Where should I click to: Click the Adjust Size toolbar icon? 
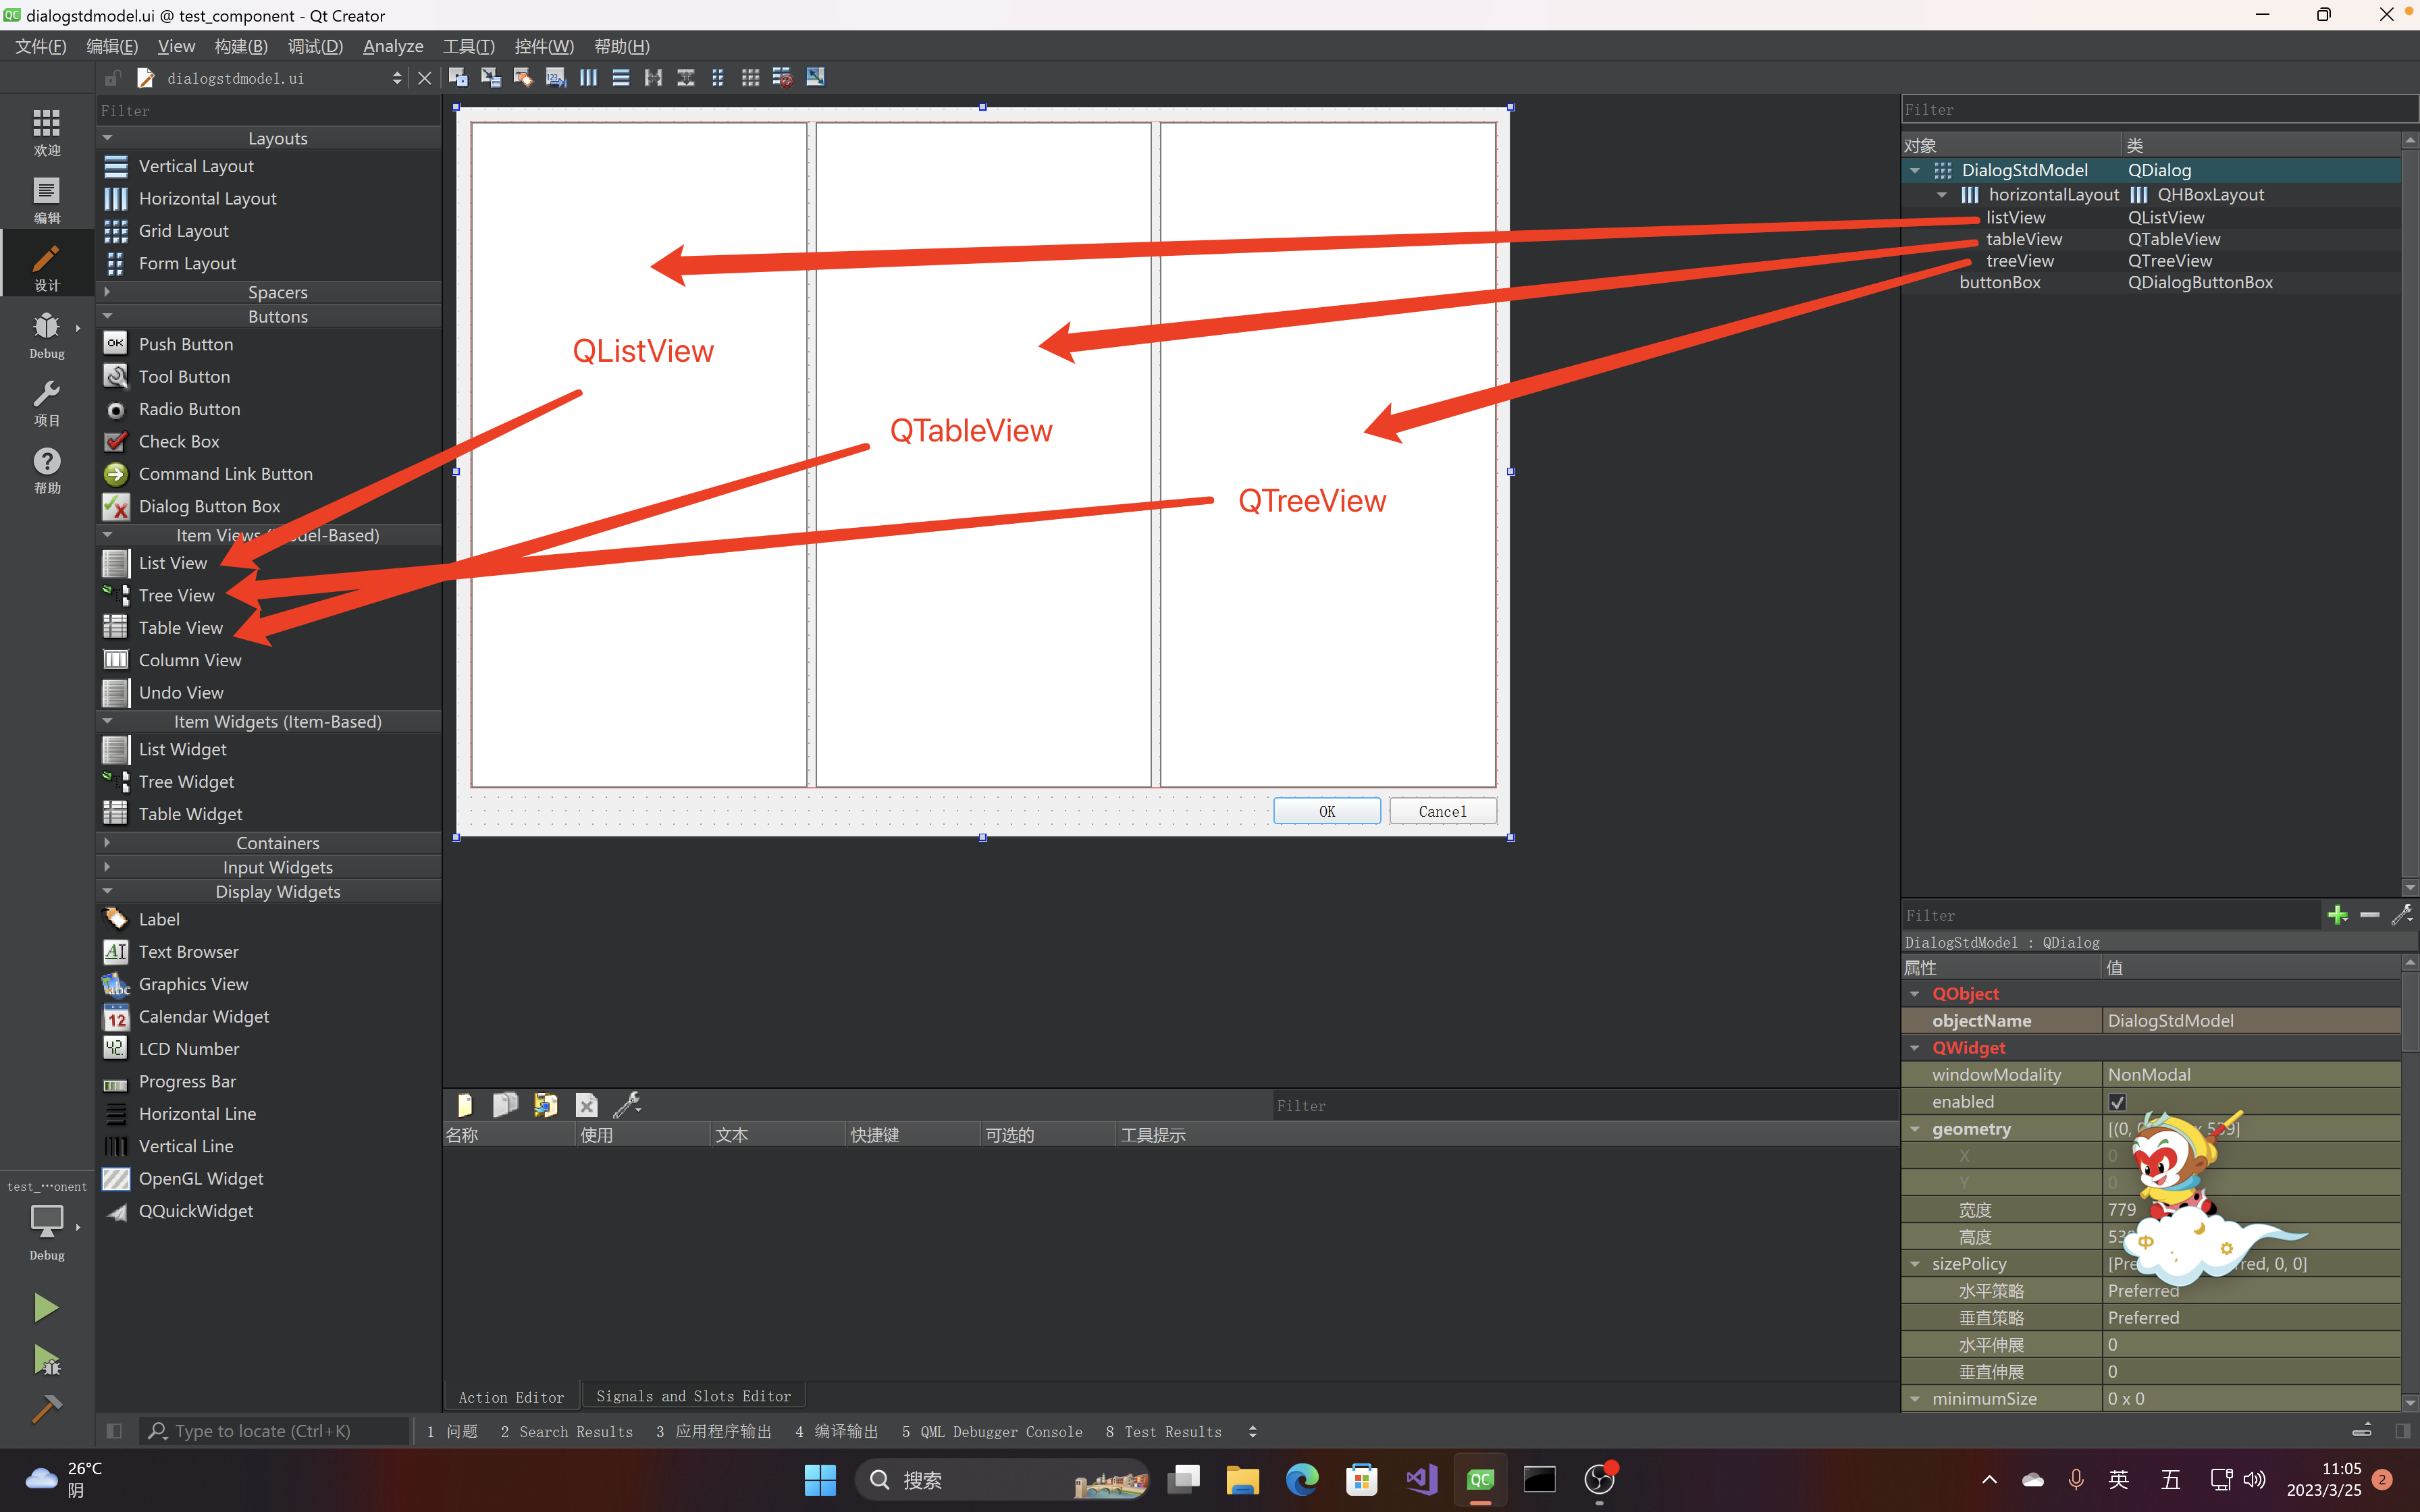point(815,77)
